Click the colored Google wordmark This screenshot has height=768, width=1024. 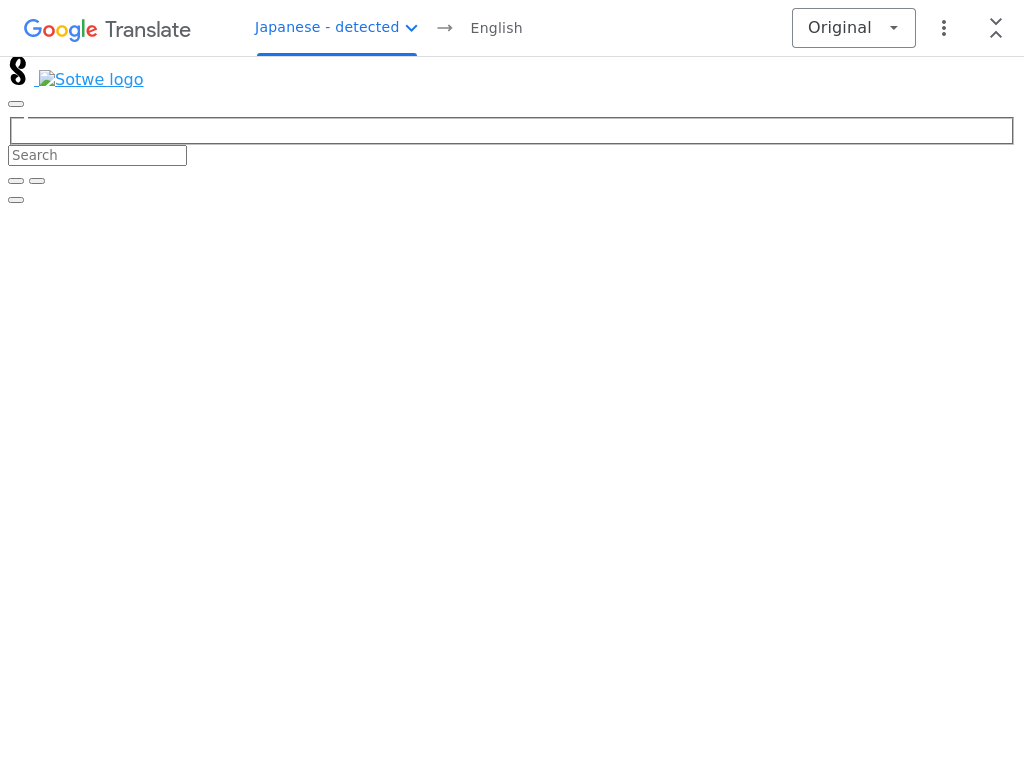pyautogui.click(x=61, y=30)
